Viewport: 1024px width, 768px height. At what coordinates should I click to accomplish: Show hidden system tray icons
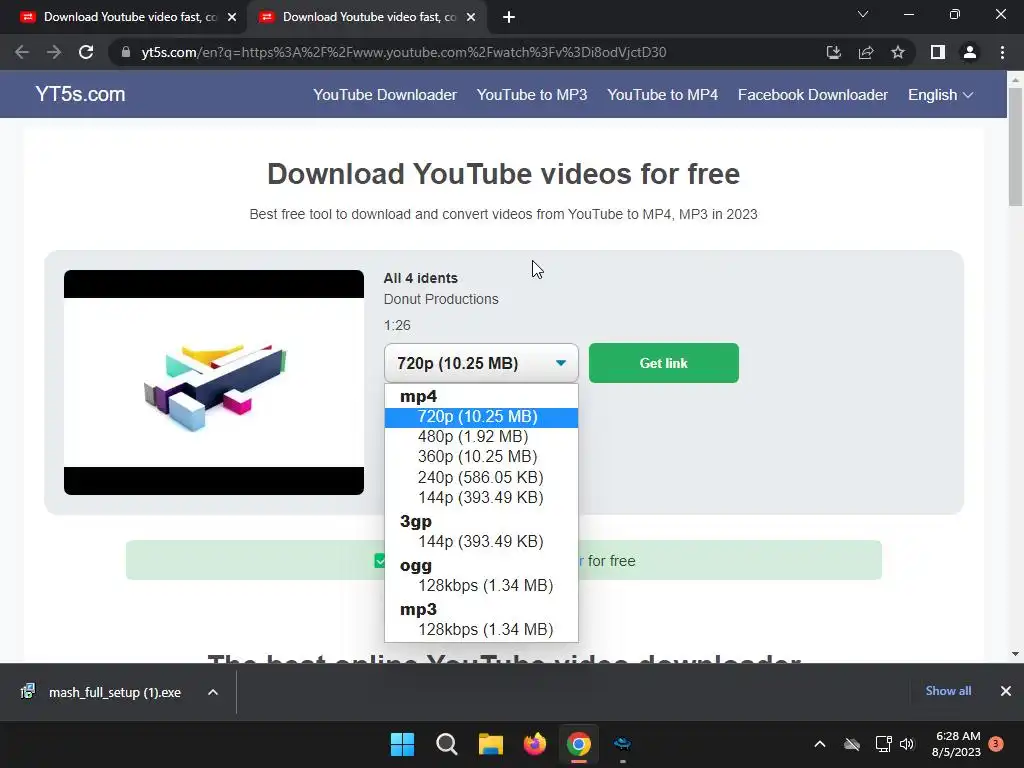[x=820, y=744]
